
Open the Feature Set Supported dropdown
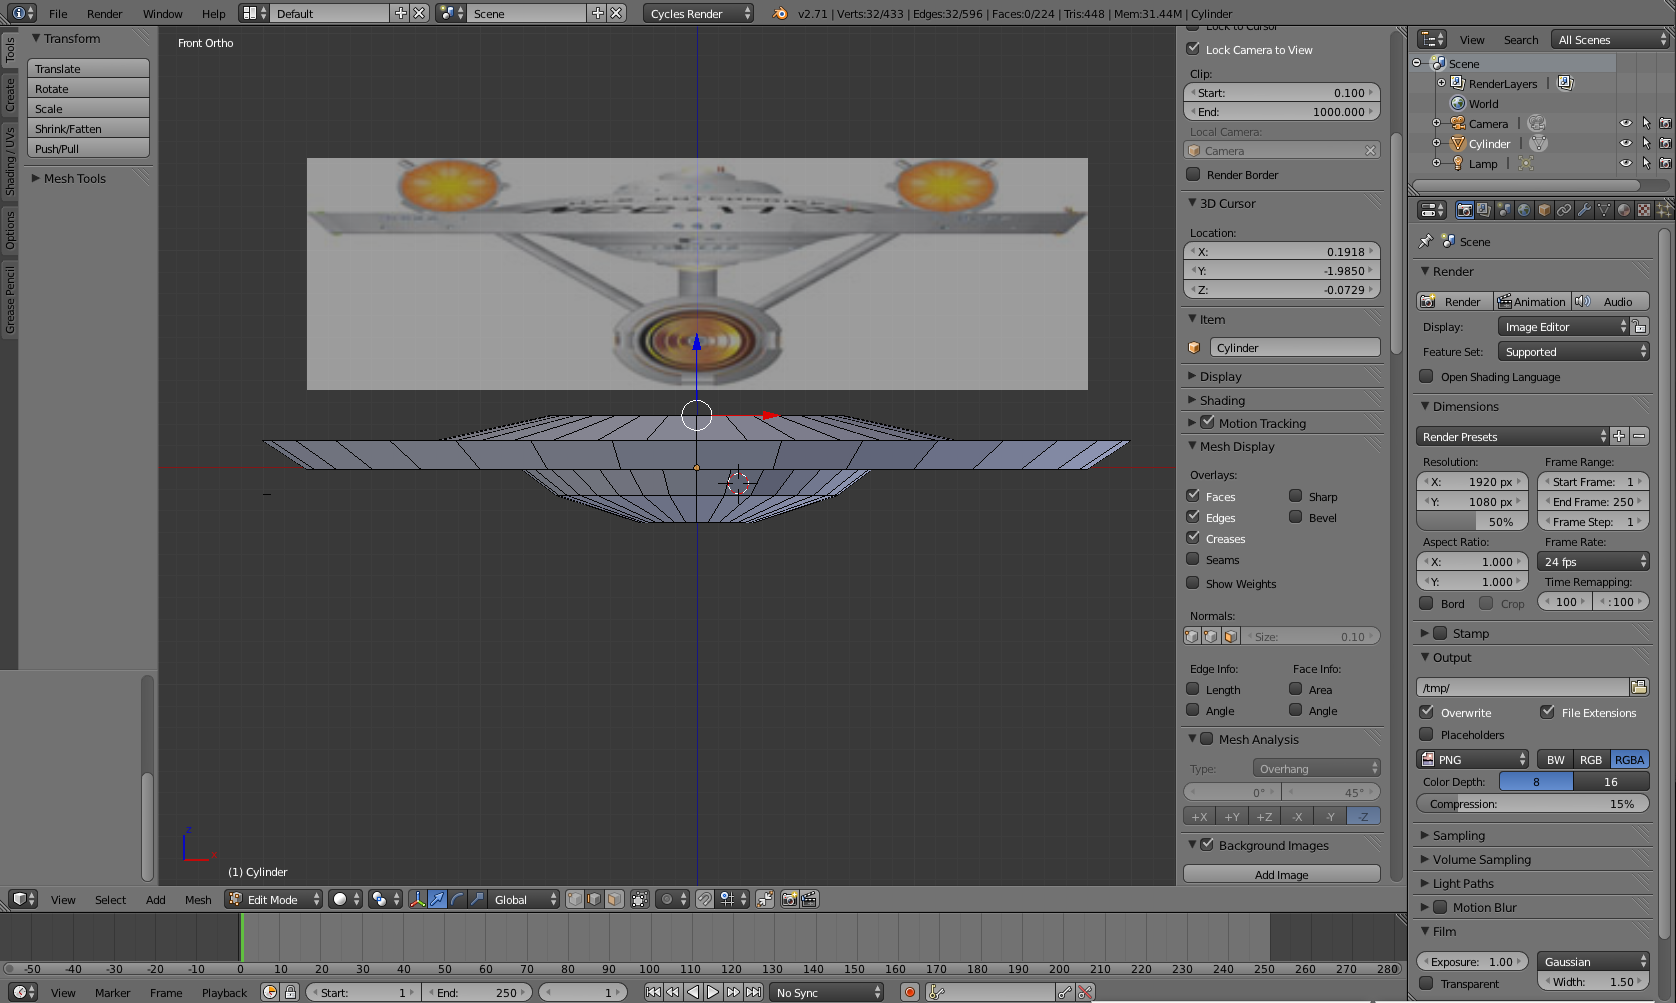[1573, 352]
